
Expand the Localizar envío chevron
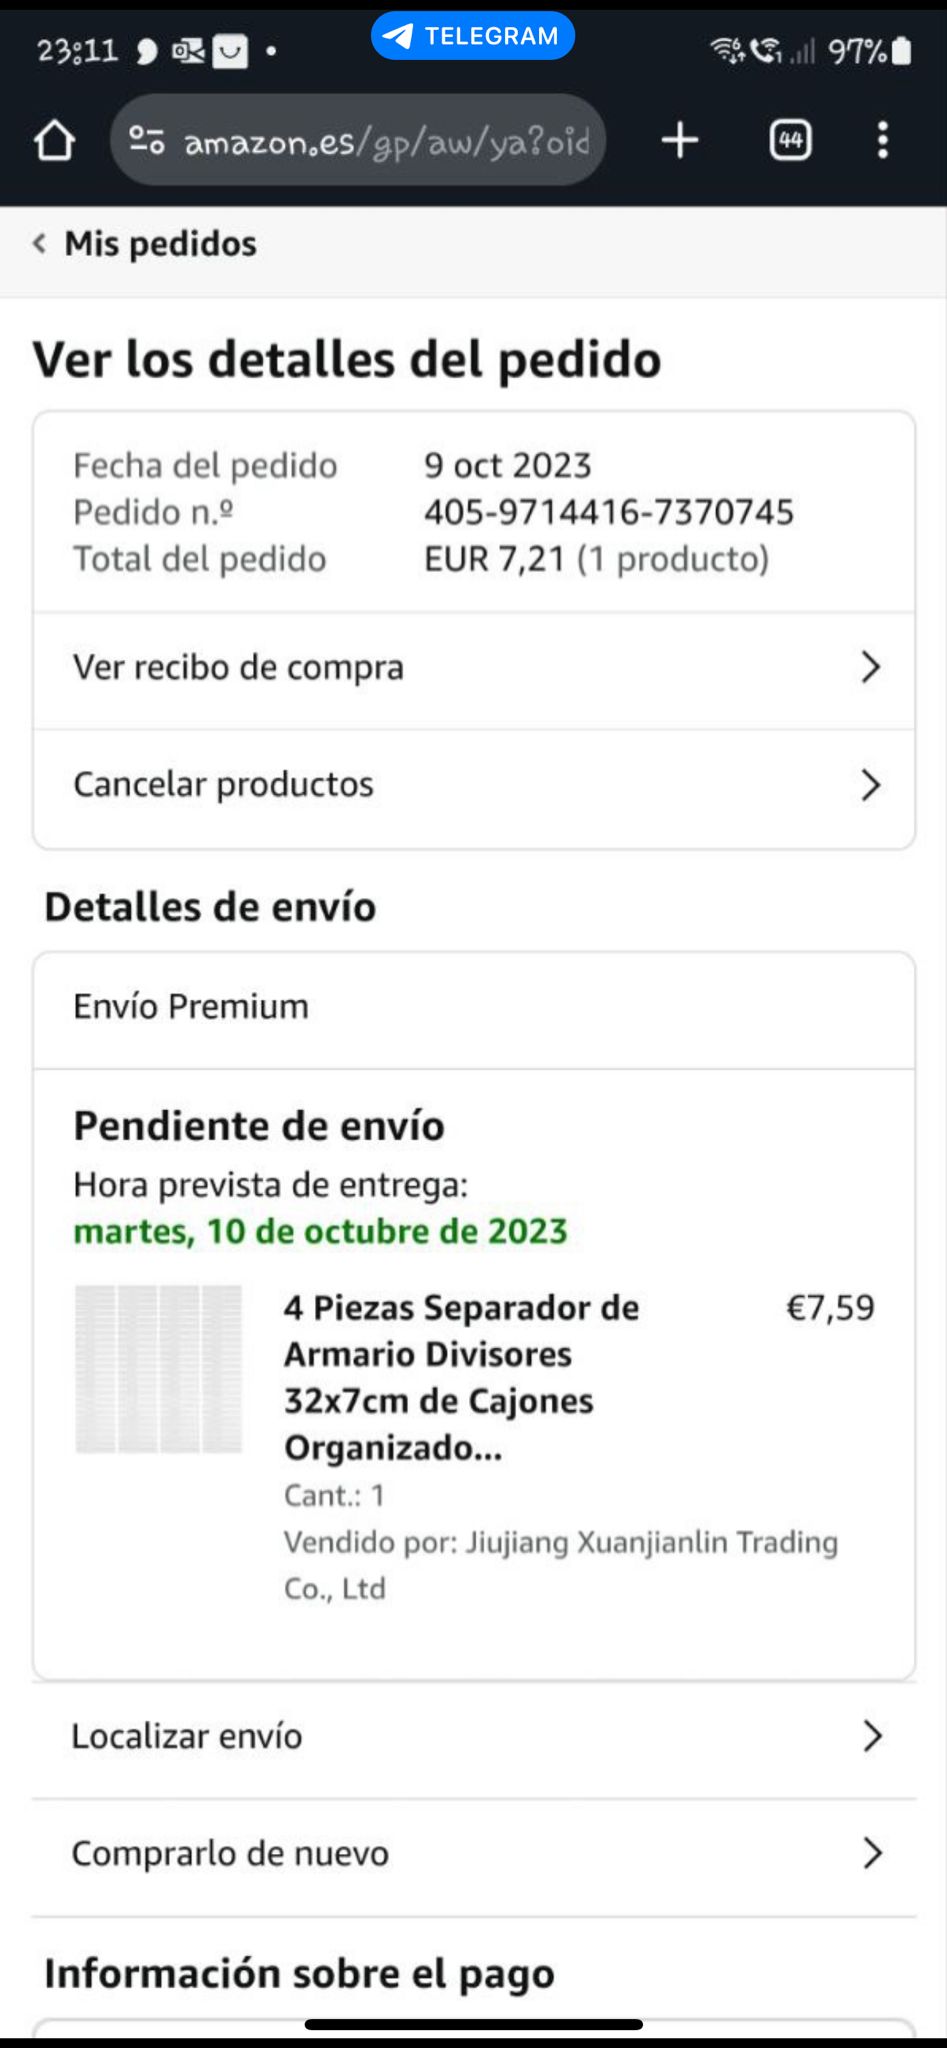872,1736
